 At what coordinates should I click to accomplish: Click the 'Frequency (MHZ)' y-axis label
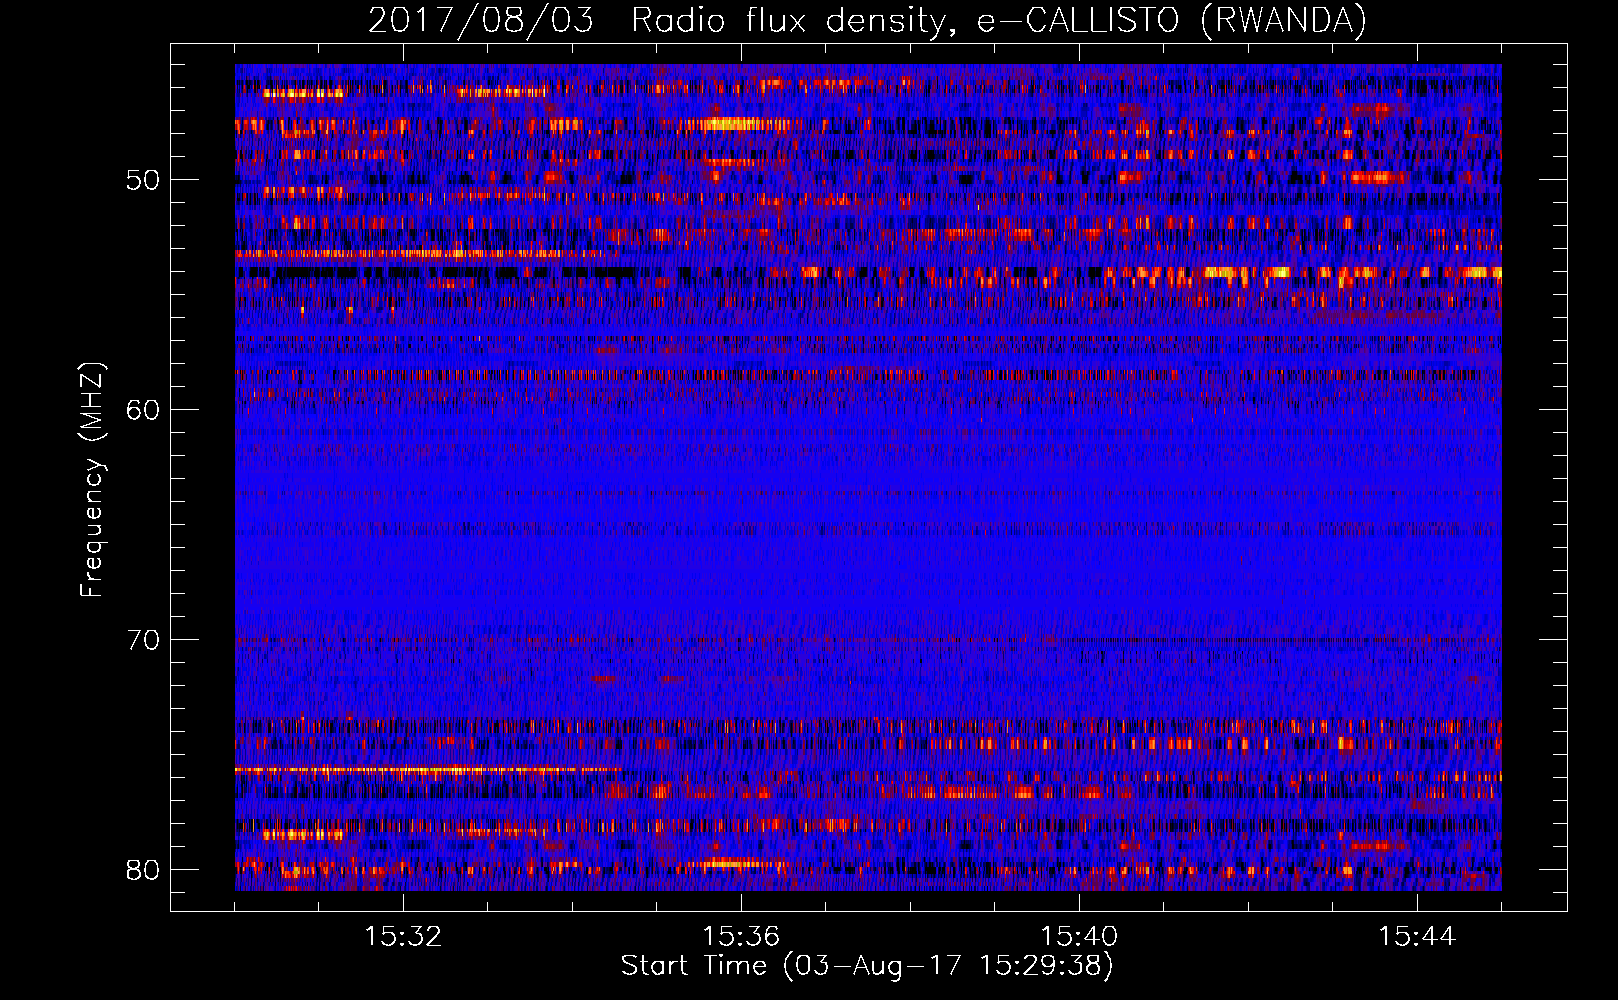pyautogui.click(x=92, y=480)
